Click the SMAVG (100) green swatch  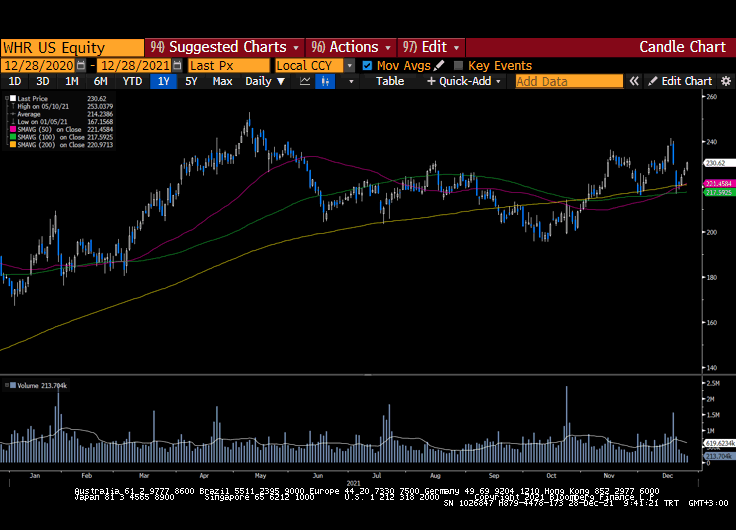click(x=13, y=137)
